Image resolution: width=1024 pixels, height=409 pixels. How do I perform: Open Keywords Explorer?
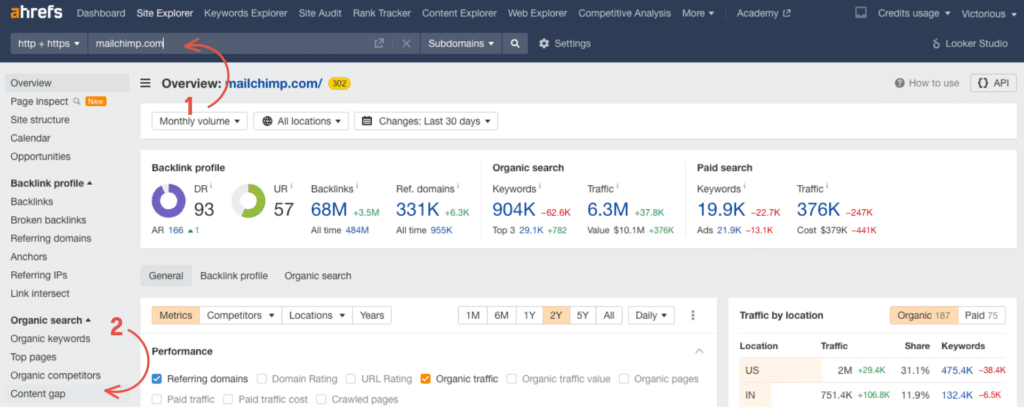point(246,13)
